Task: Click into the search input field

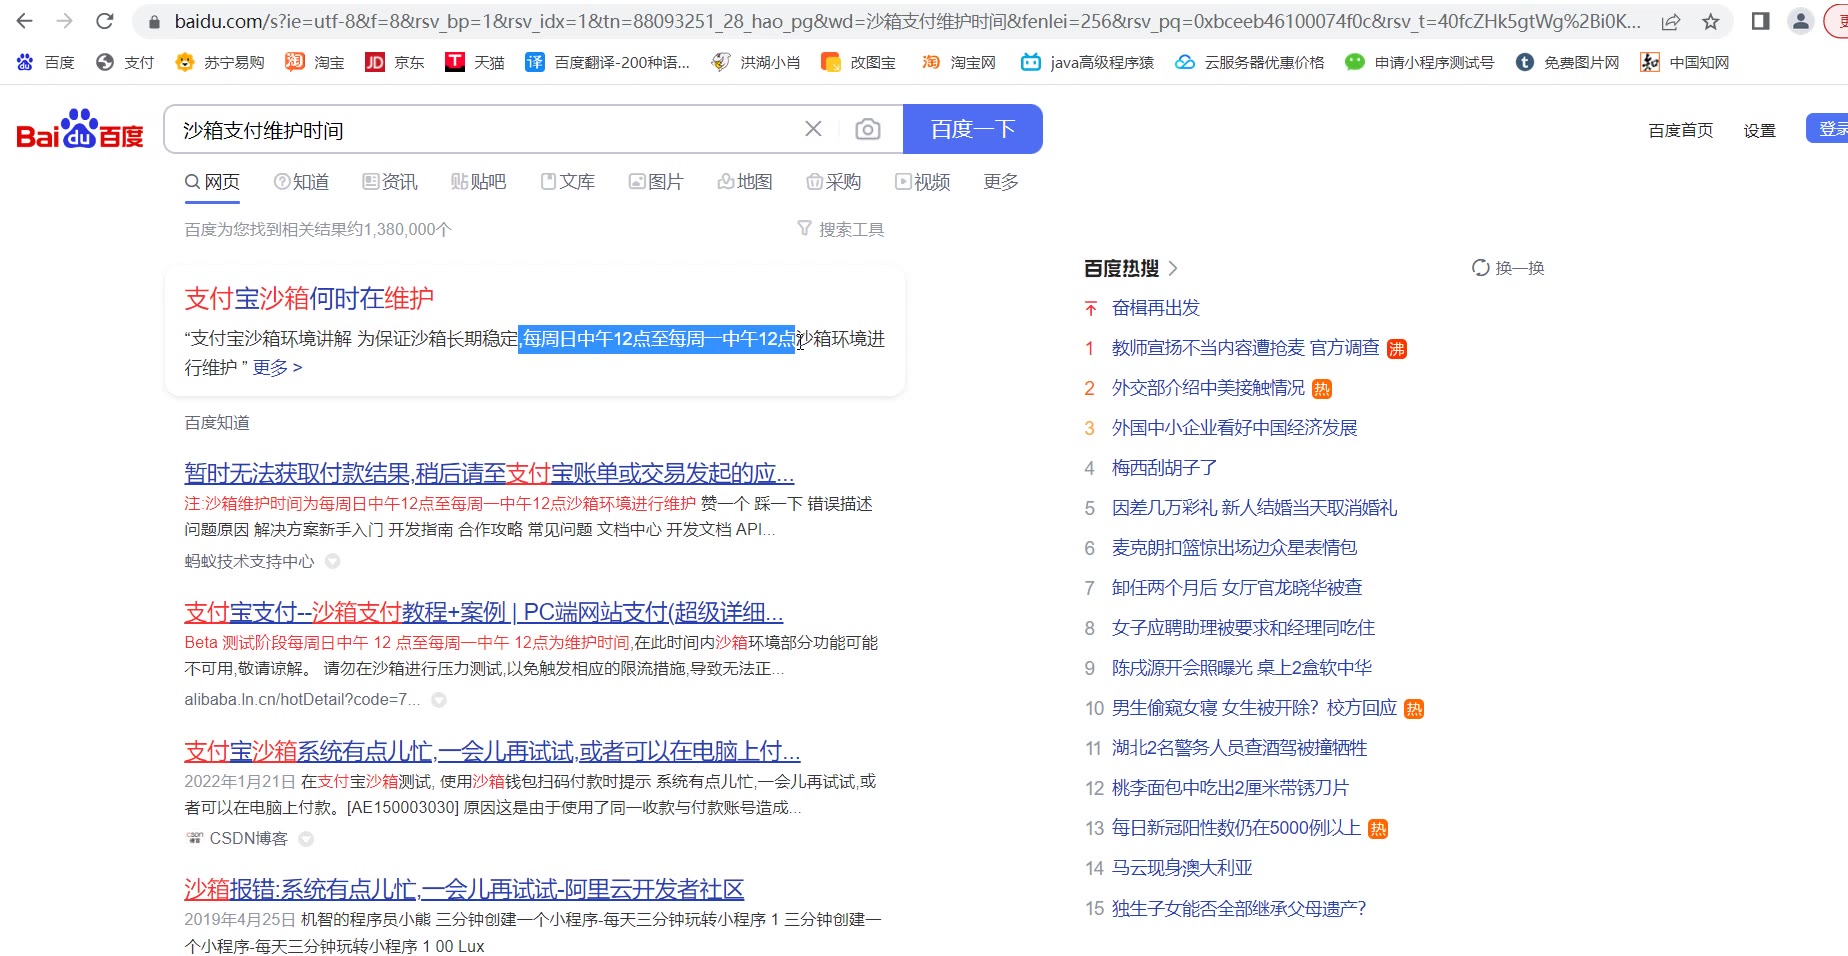Action: pos(480,130)
